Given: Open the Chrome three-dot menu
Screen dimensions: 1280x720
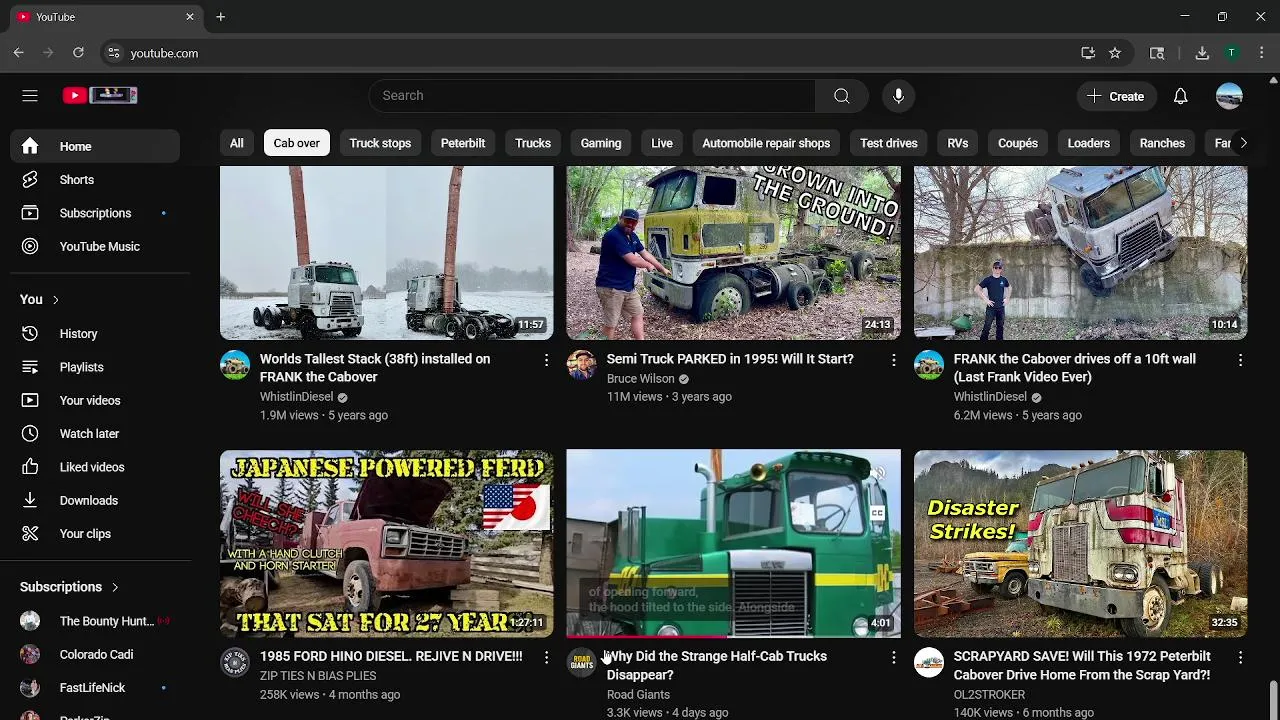Looking at the screenshot, I should (x=1261, y=53).
